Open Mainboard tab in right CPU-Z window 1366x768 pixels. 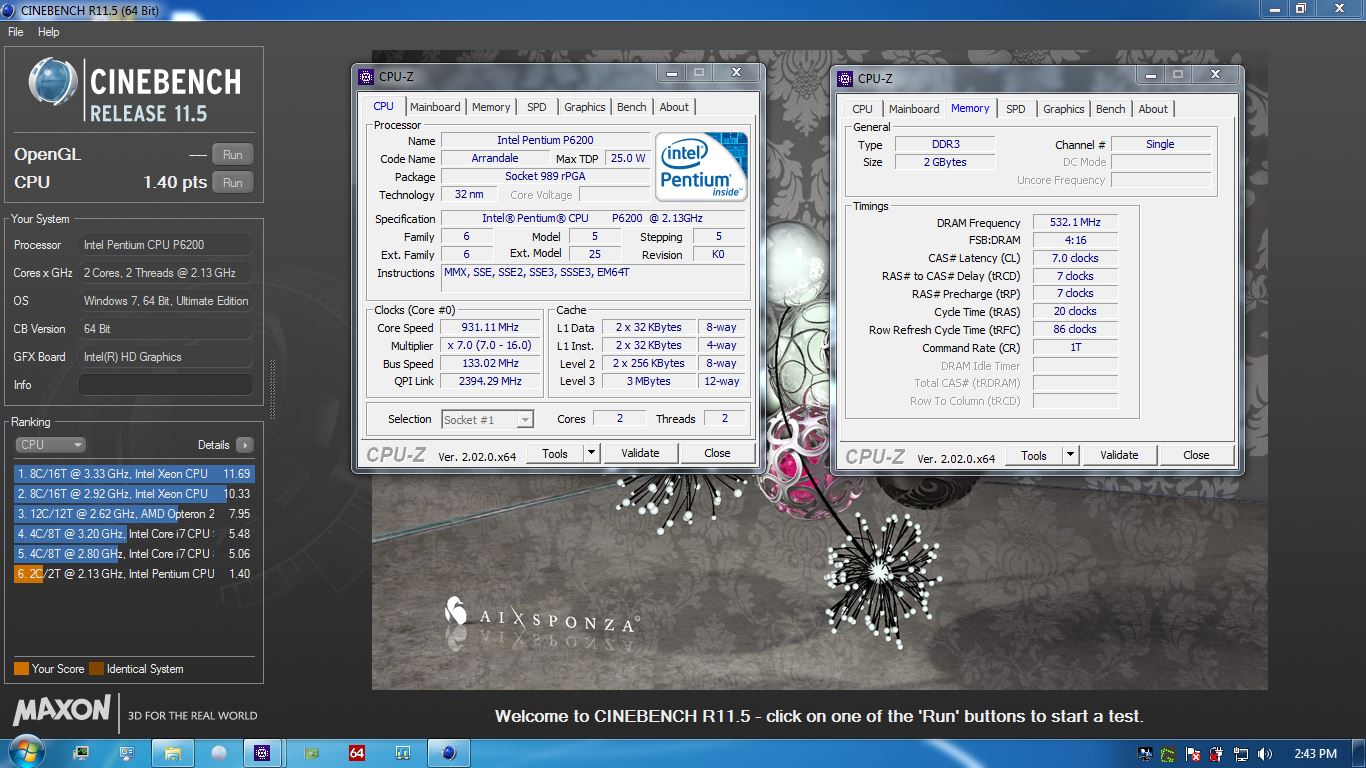coord(914,109)
